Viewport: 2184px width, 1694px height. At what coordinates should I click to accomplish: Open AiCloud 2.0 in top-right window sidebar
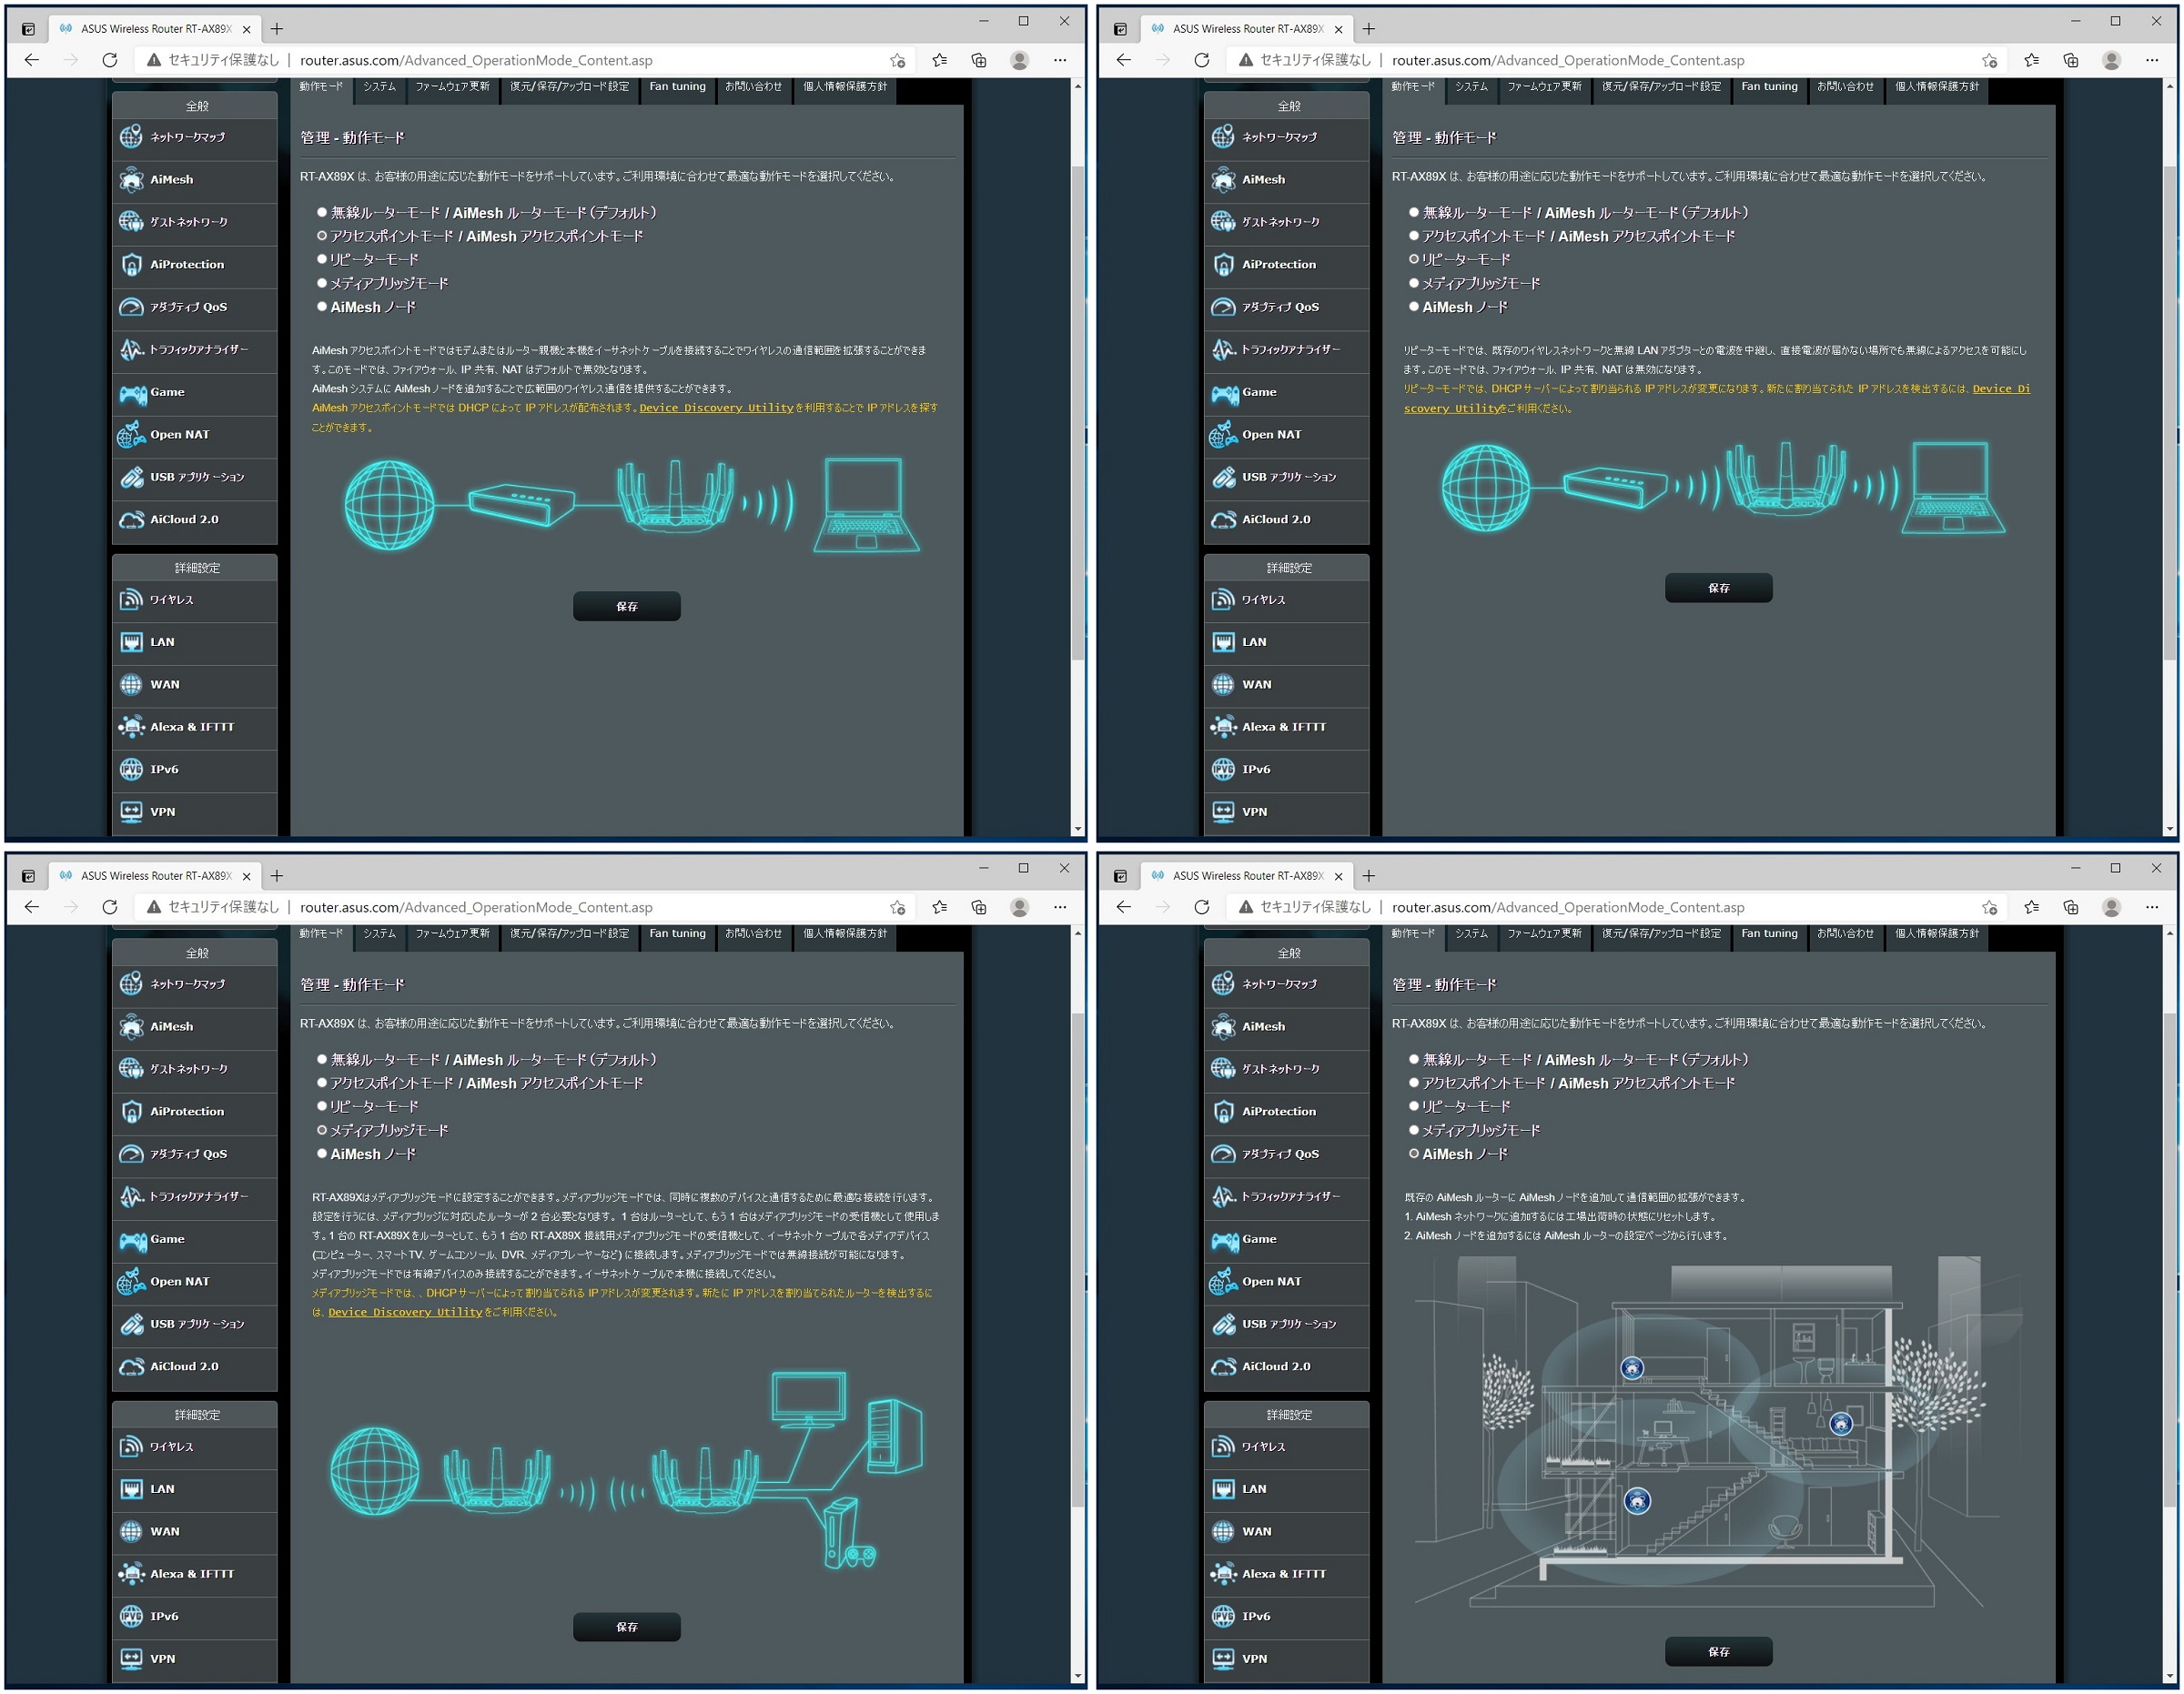click(1287, 520)
